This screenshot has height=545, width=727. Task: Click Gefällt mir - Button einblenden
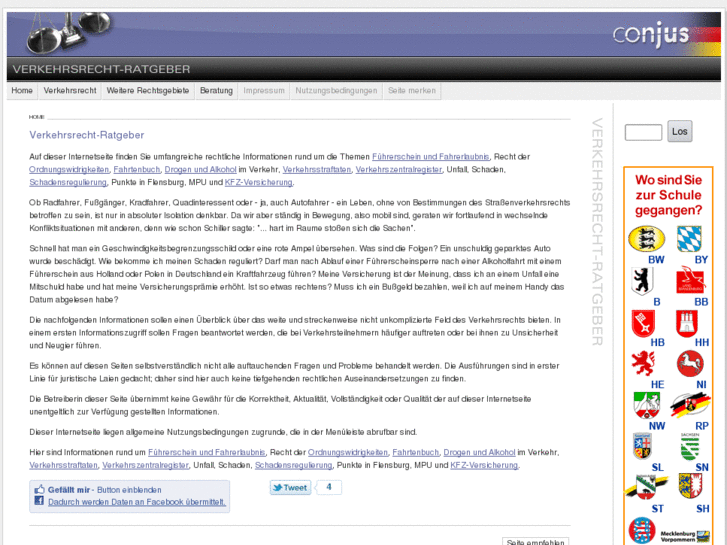click(x=105, y=490)
